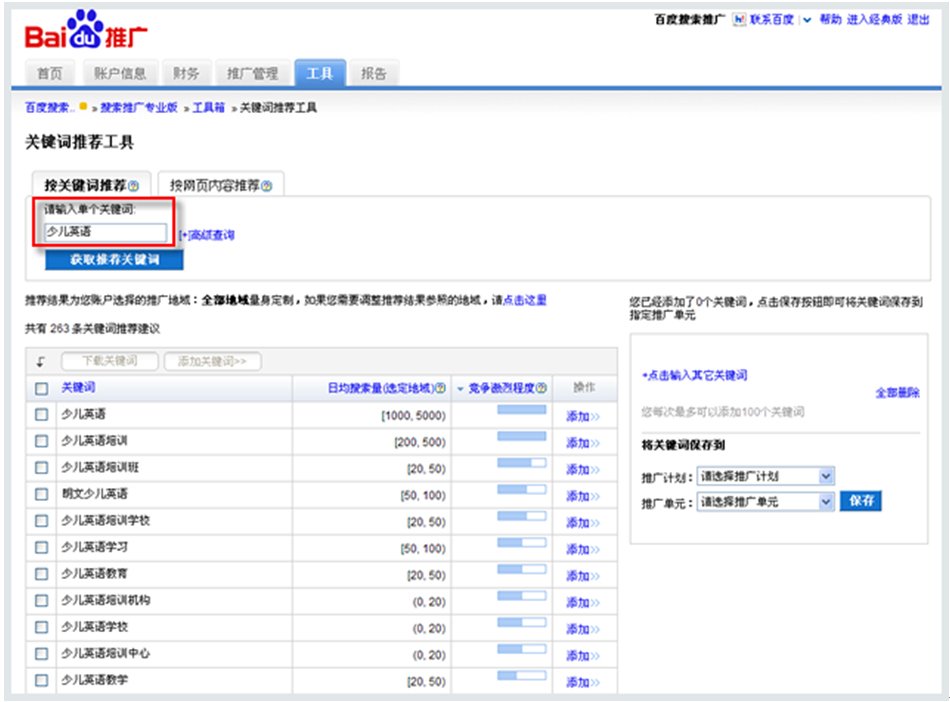Click the 保存 button
Screen dimensions: 950x702
tap(861, 501)
